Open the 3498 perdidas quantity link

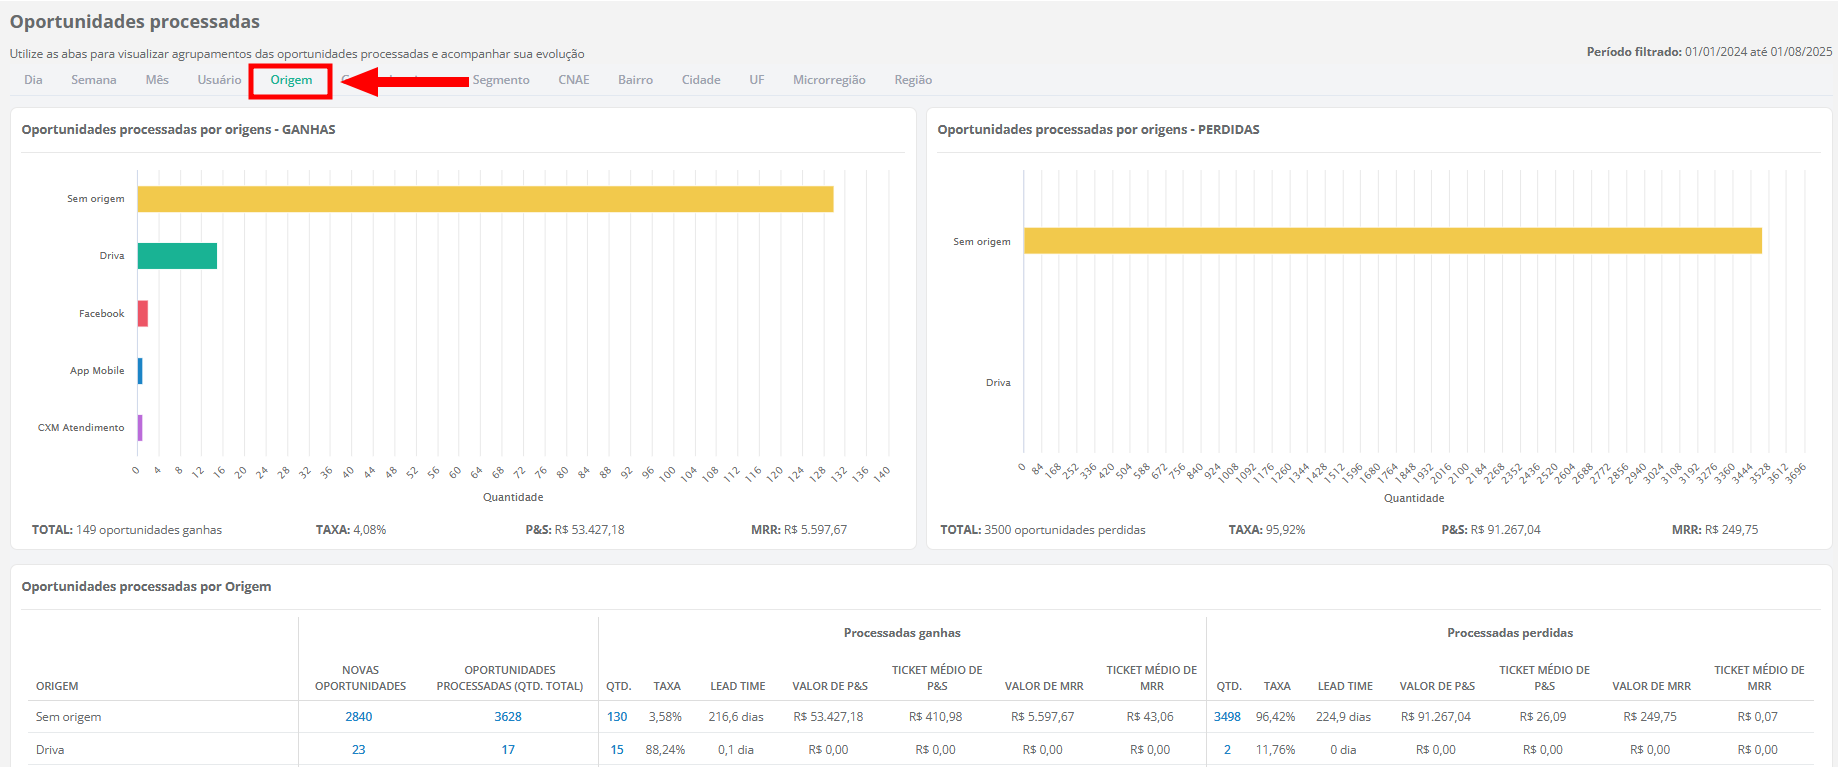1227,717
